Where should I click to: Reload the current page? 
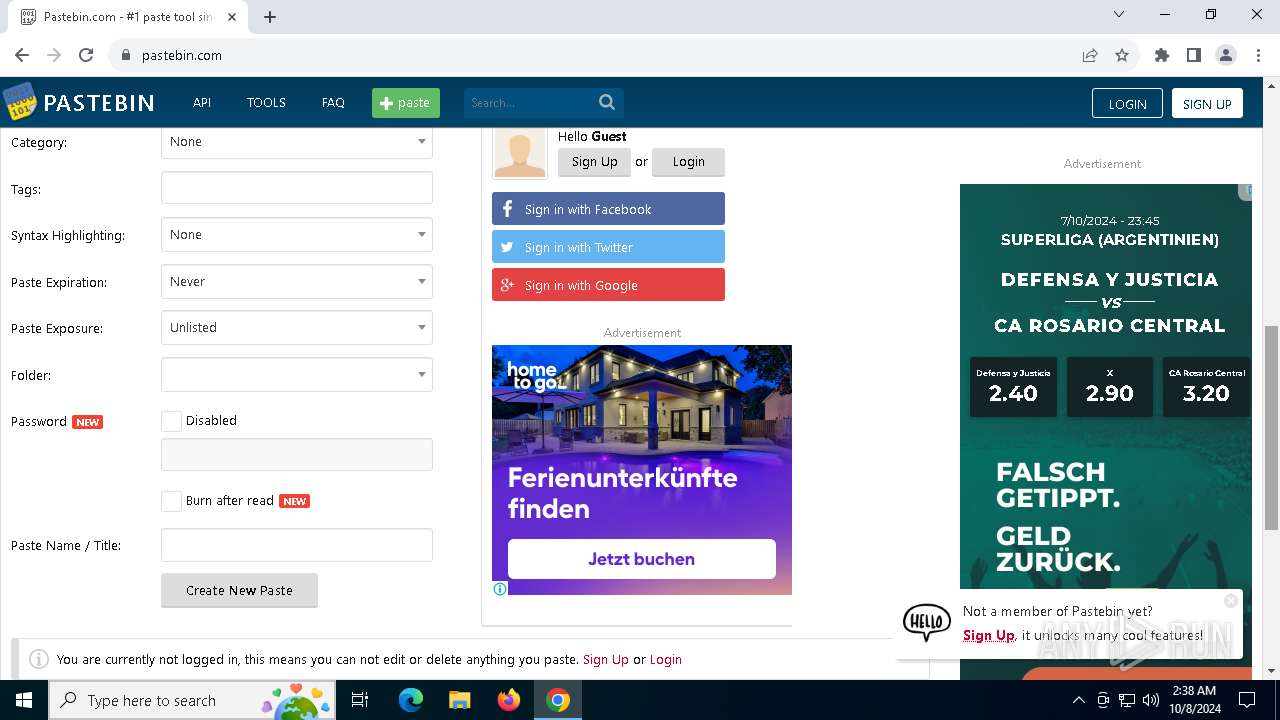(86, 55)
